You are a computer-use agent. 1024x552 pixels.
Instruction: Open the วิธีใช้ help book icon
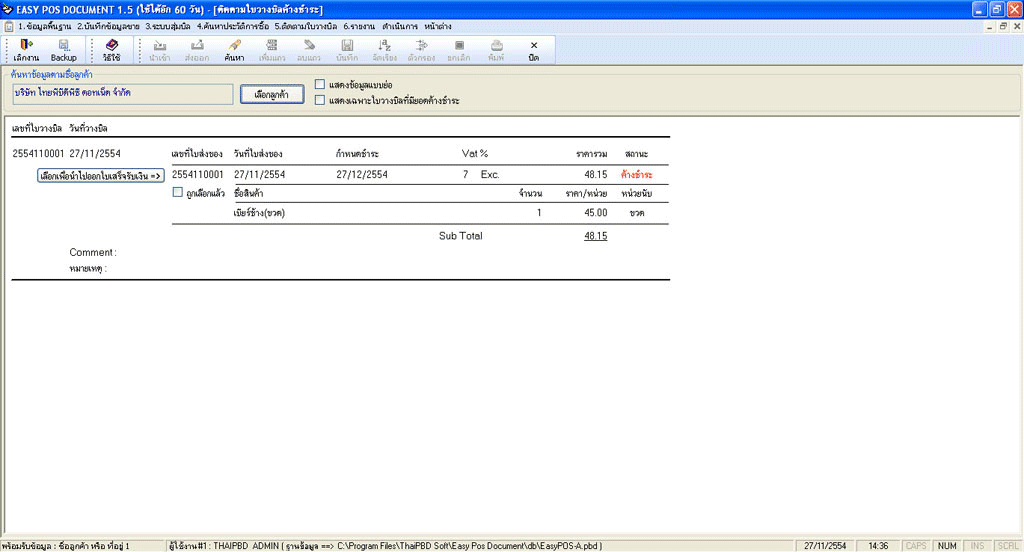tap(111, 50)
